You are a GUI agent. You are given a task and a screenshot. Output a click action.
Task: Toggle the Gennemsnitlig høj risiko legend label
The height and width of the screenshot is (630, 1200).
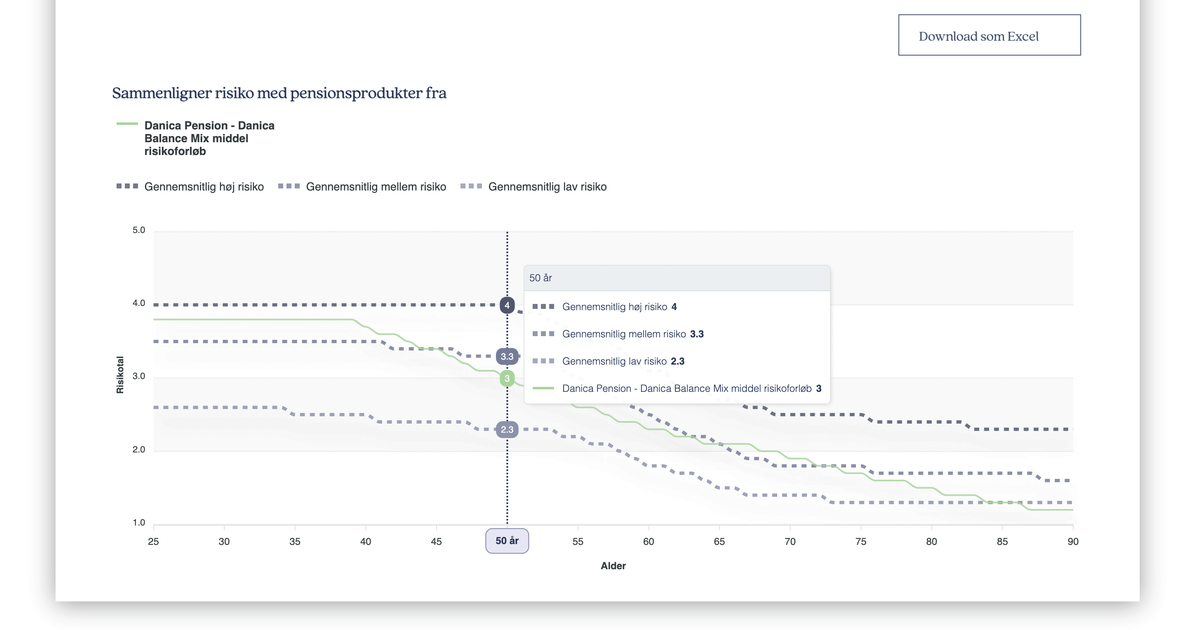[204, 187]
